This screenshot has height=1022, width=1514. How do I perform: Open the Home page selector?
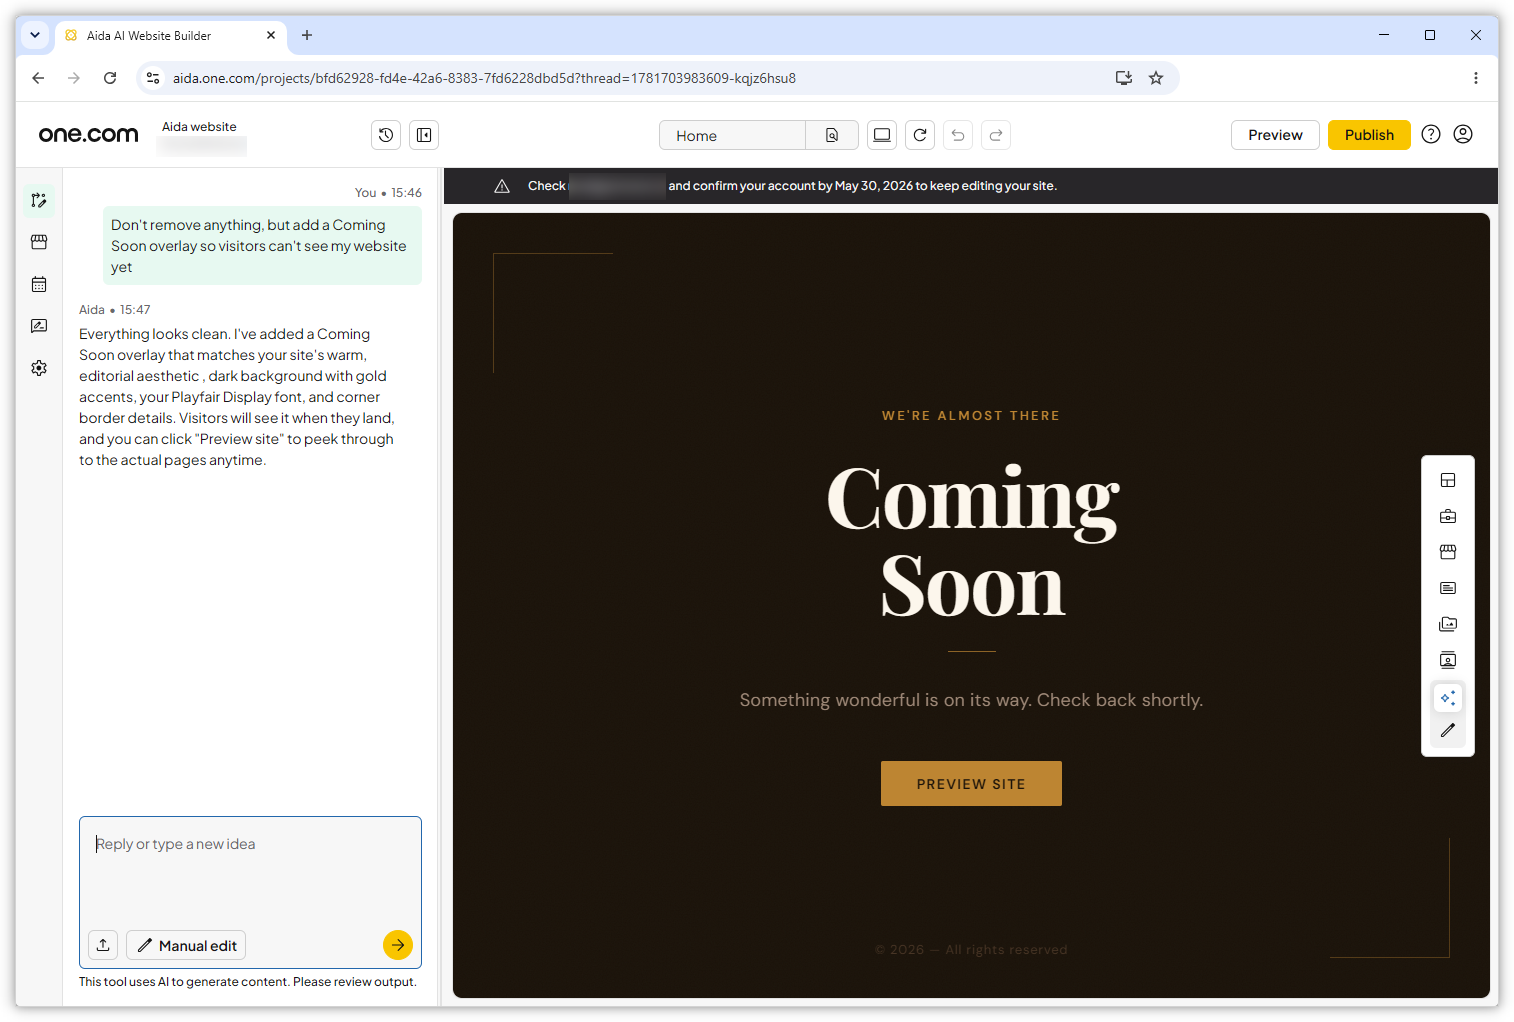click(732, 135)
